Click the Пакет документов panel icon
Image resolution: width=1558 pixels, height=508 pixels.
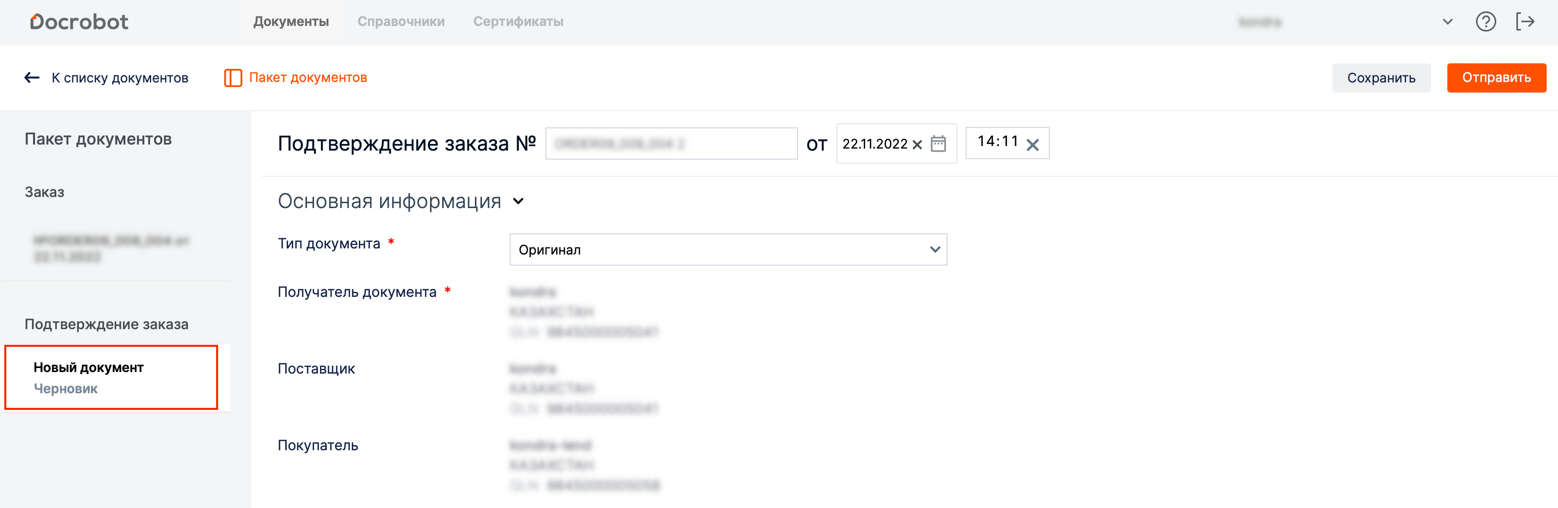pyautogui.click(x=233, y=78)
